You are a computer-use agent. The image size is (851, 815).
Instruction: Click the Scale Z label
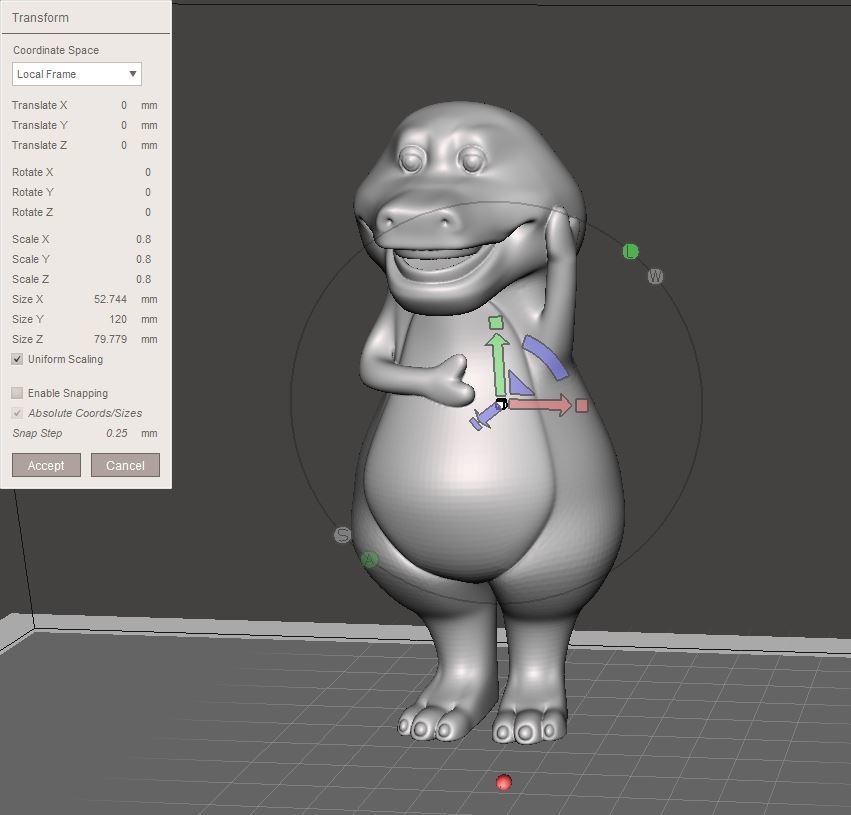(30, 279)
